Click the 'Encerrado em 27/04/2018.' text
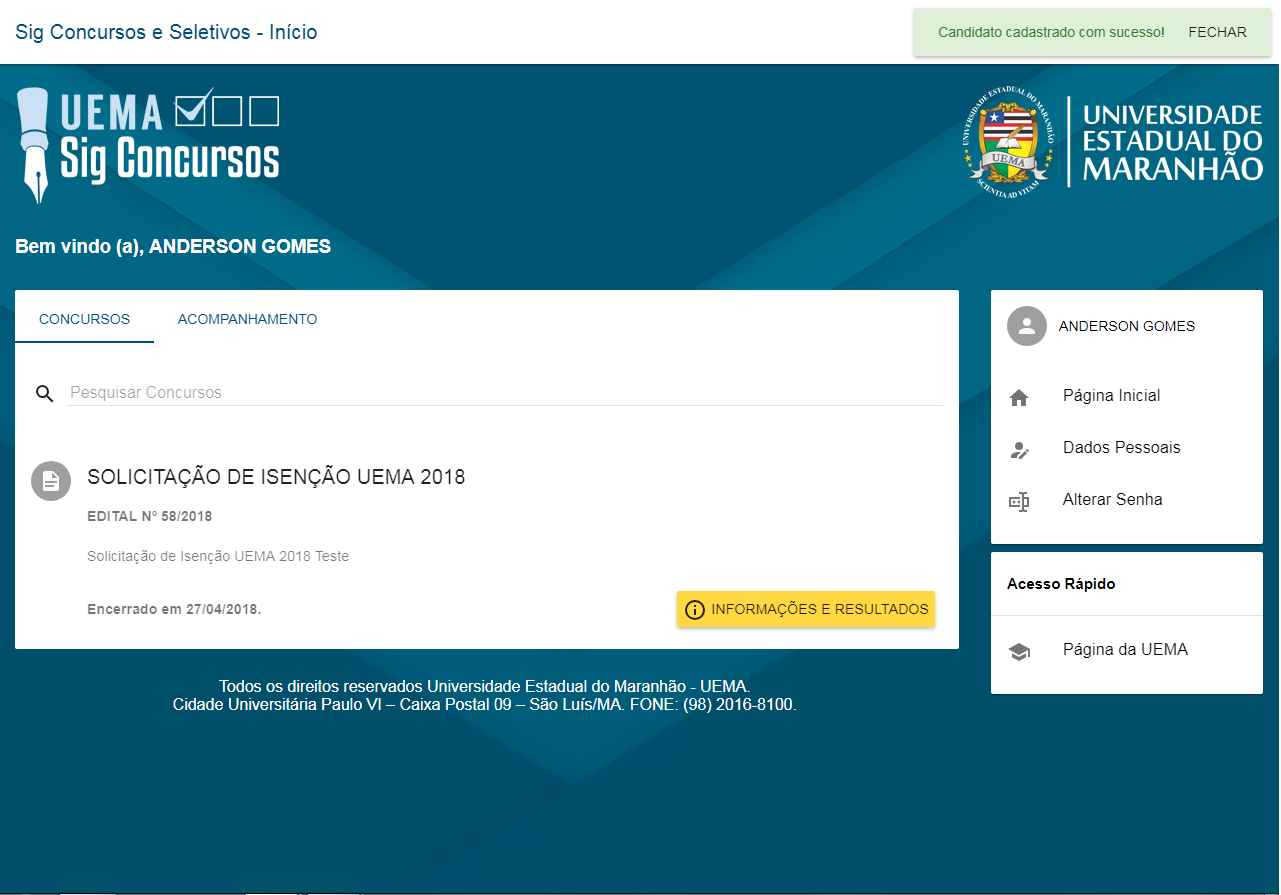 point(174,609)
